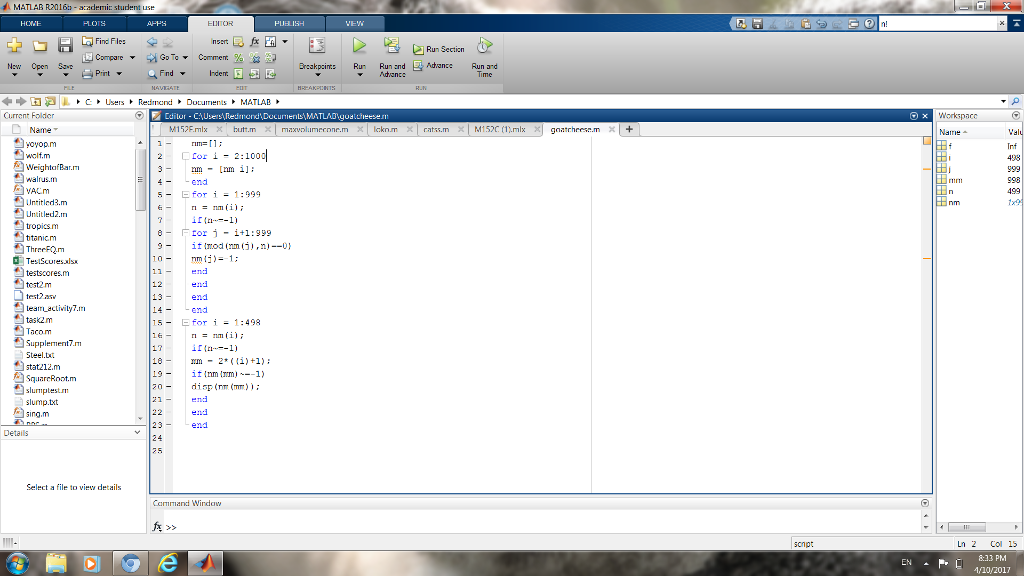This screenshot has width=1024, height=576.
Task: Click the quick access Save icon
Action: click(758, 24)
